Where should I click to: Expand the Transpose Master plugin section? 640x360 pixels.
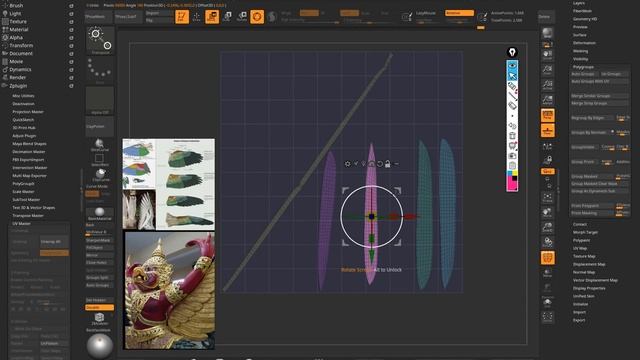28,216
